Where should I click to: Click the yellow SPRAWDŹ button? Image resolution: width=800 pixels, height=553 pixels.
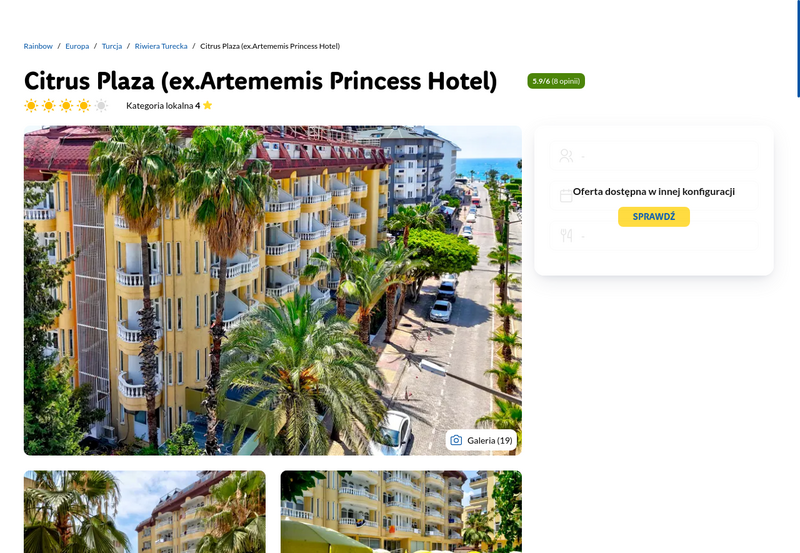coord(654,217)
